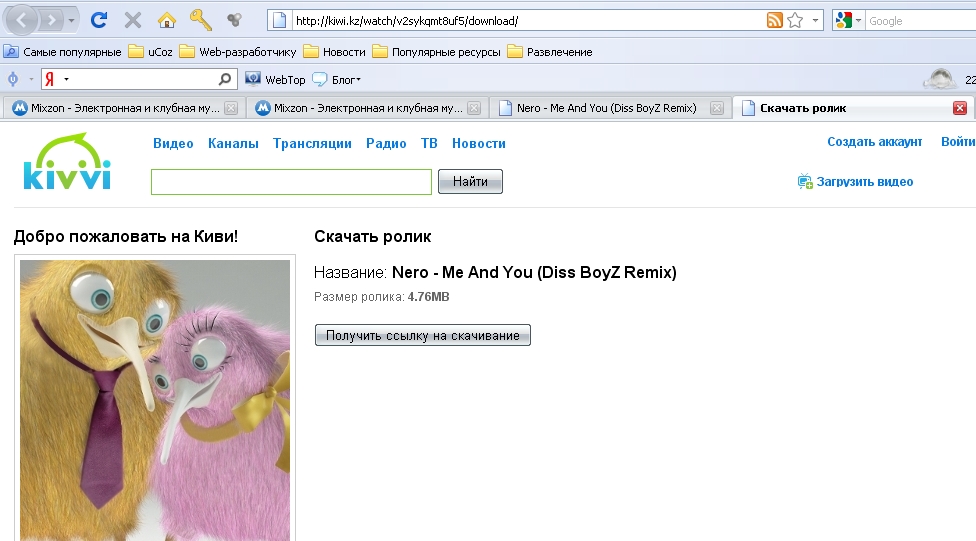Click the Yandex bar blue logo icon
The width and height of the screenshot is (976, 541).
[12, 79]
